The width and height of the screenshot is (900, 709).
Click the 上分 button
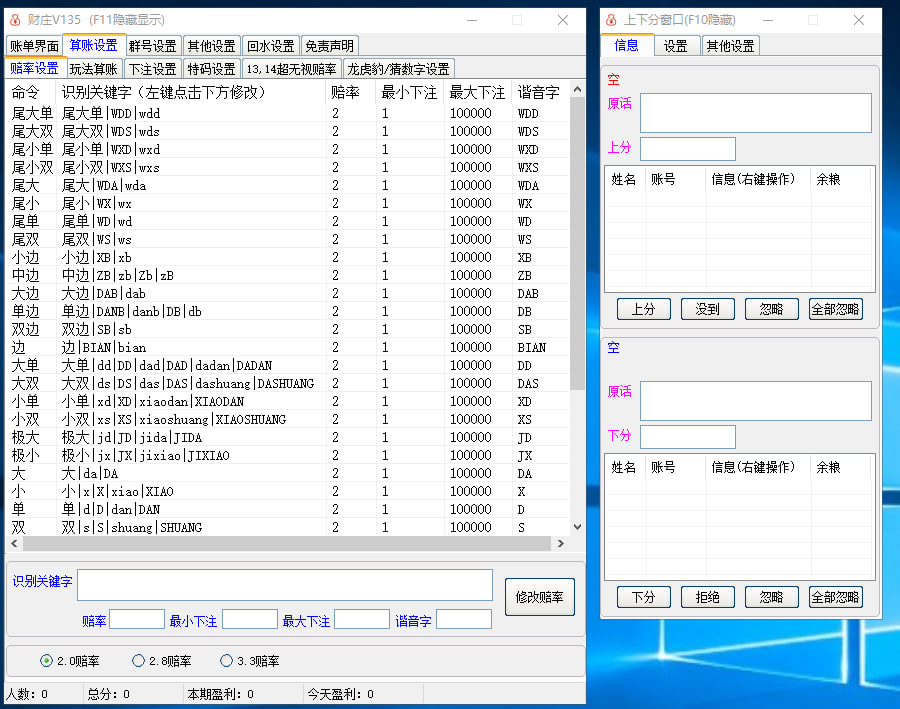[x=643, y=309]
